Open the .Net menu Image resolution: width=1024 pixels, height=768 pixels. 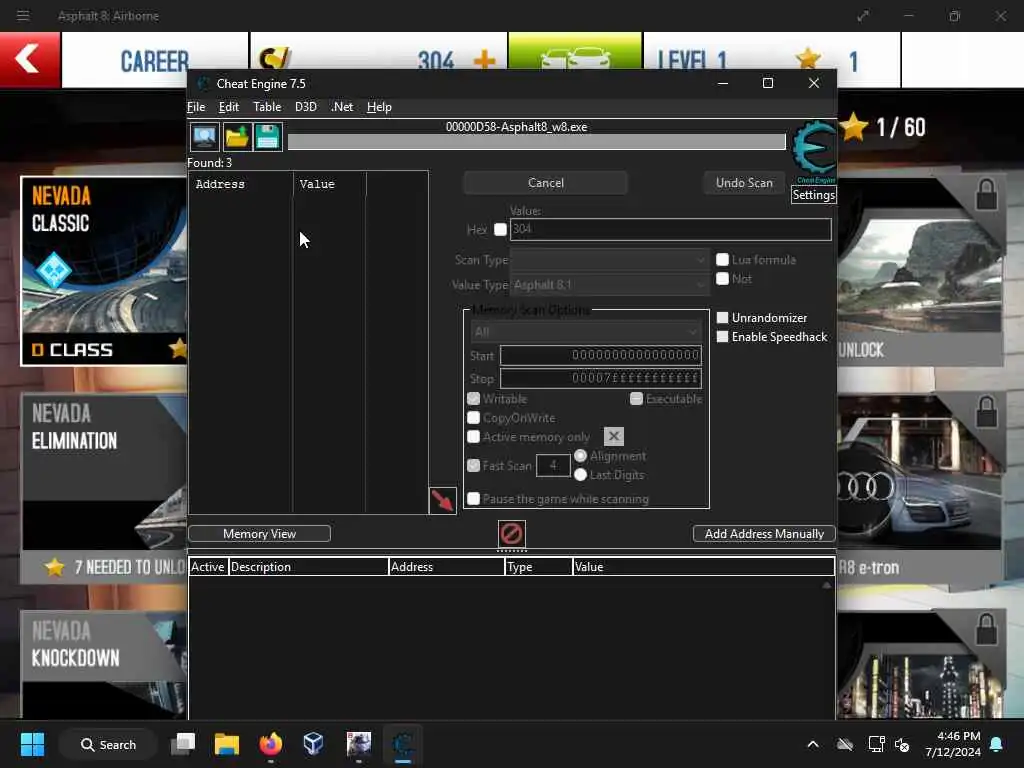pyautogui.click(x=342, y=107)
